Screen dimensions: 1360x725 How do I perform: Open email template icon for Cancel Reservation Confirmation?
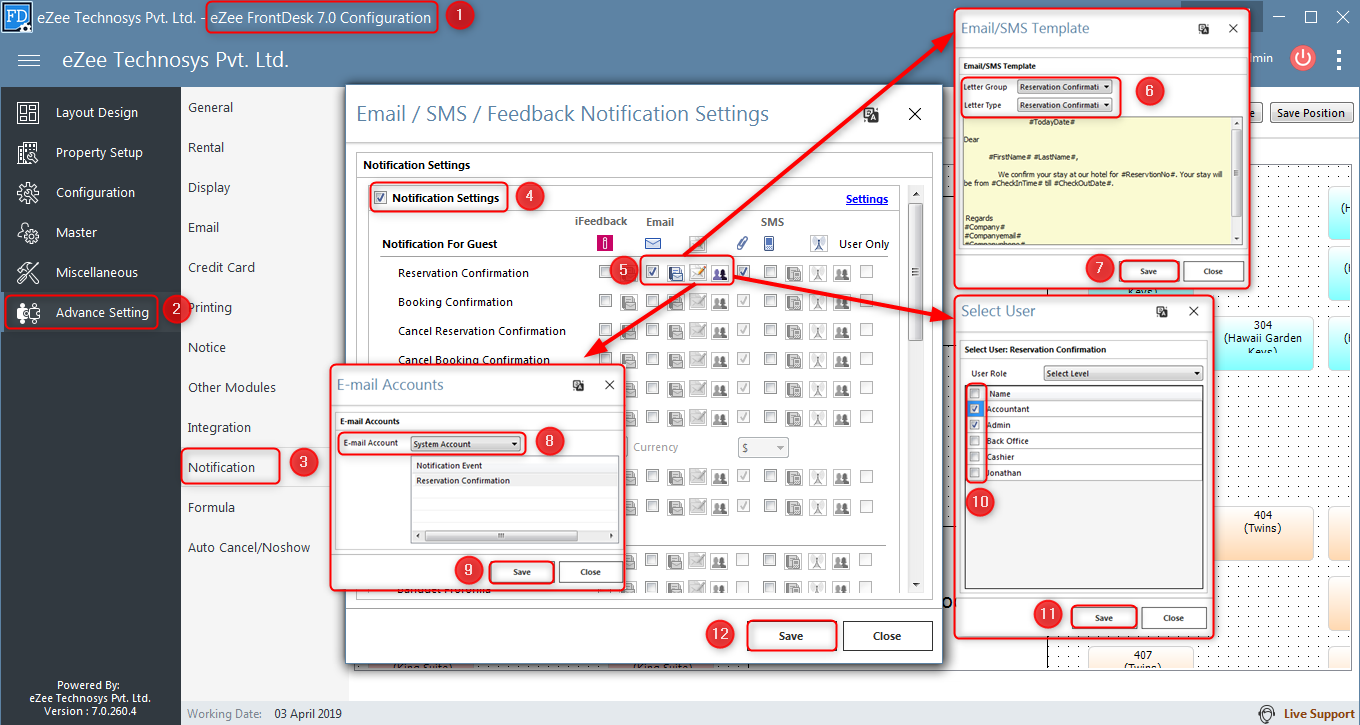pyautogui.click(x=675, y=331)
